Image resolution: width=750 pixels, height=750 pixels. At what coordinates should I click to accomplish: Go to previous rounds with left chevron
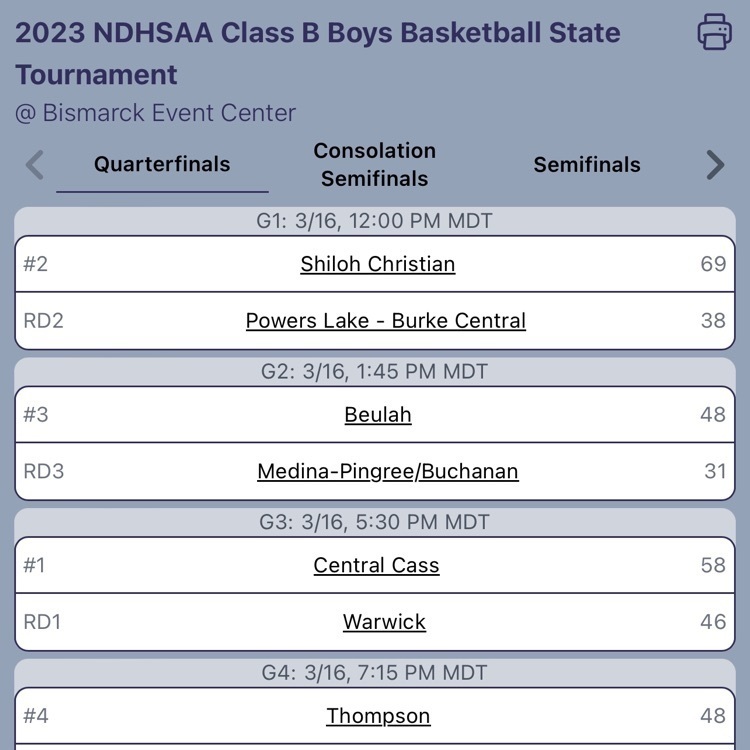(x=35, y=165)
